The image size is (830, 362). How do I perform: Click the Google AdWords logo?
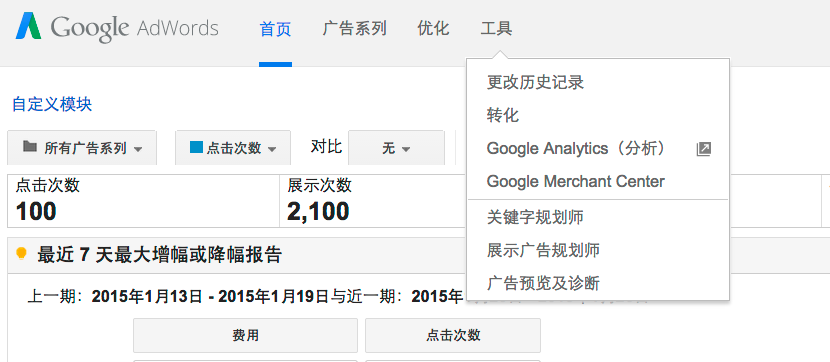point(117,27)
